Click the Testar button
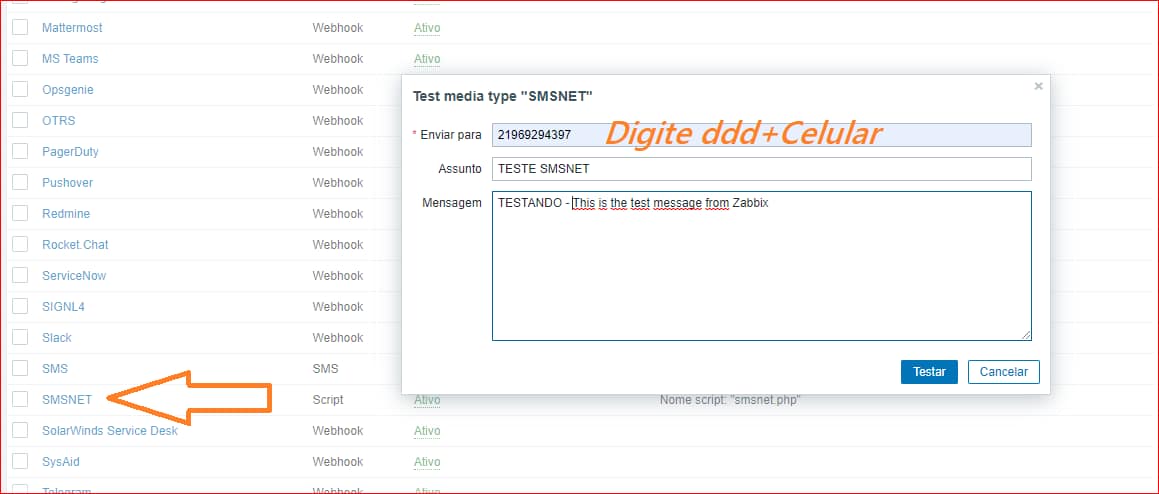This screenshot has height=494, width=1159. click(929, 371)
